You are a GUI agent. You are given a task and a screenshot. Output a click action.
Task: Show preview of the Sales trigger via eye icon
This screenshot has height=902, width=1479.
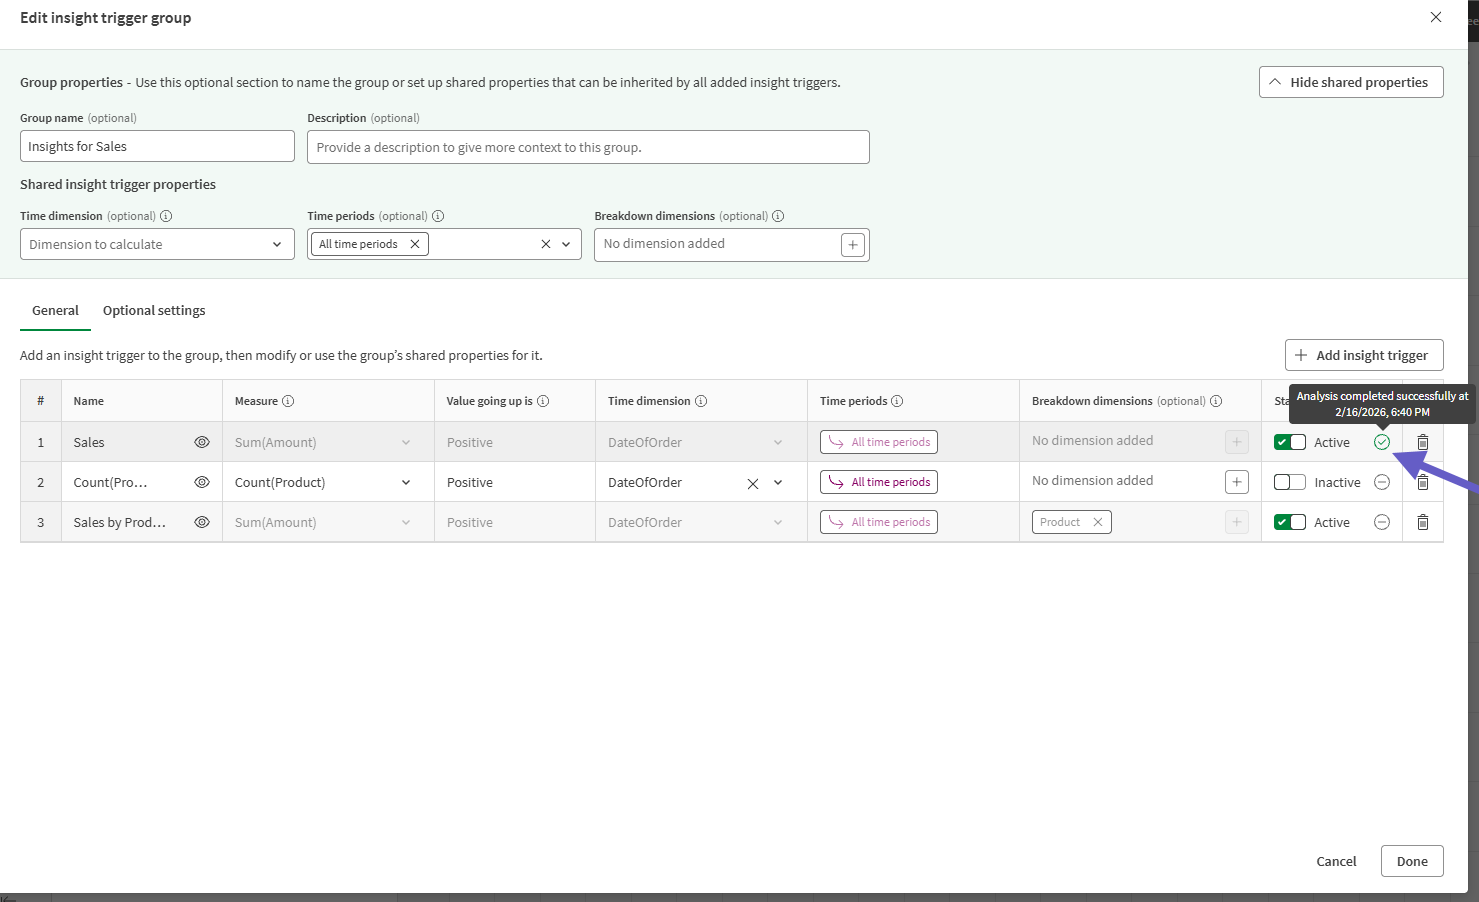click(202, 441)
